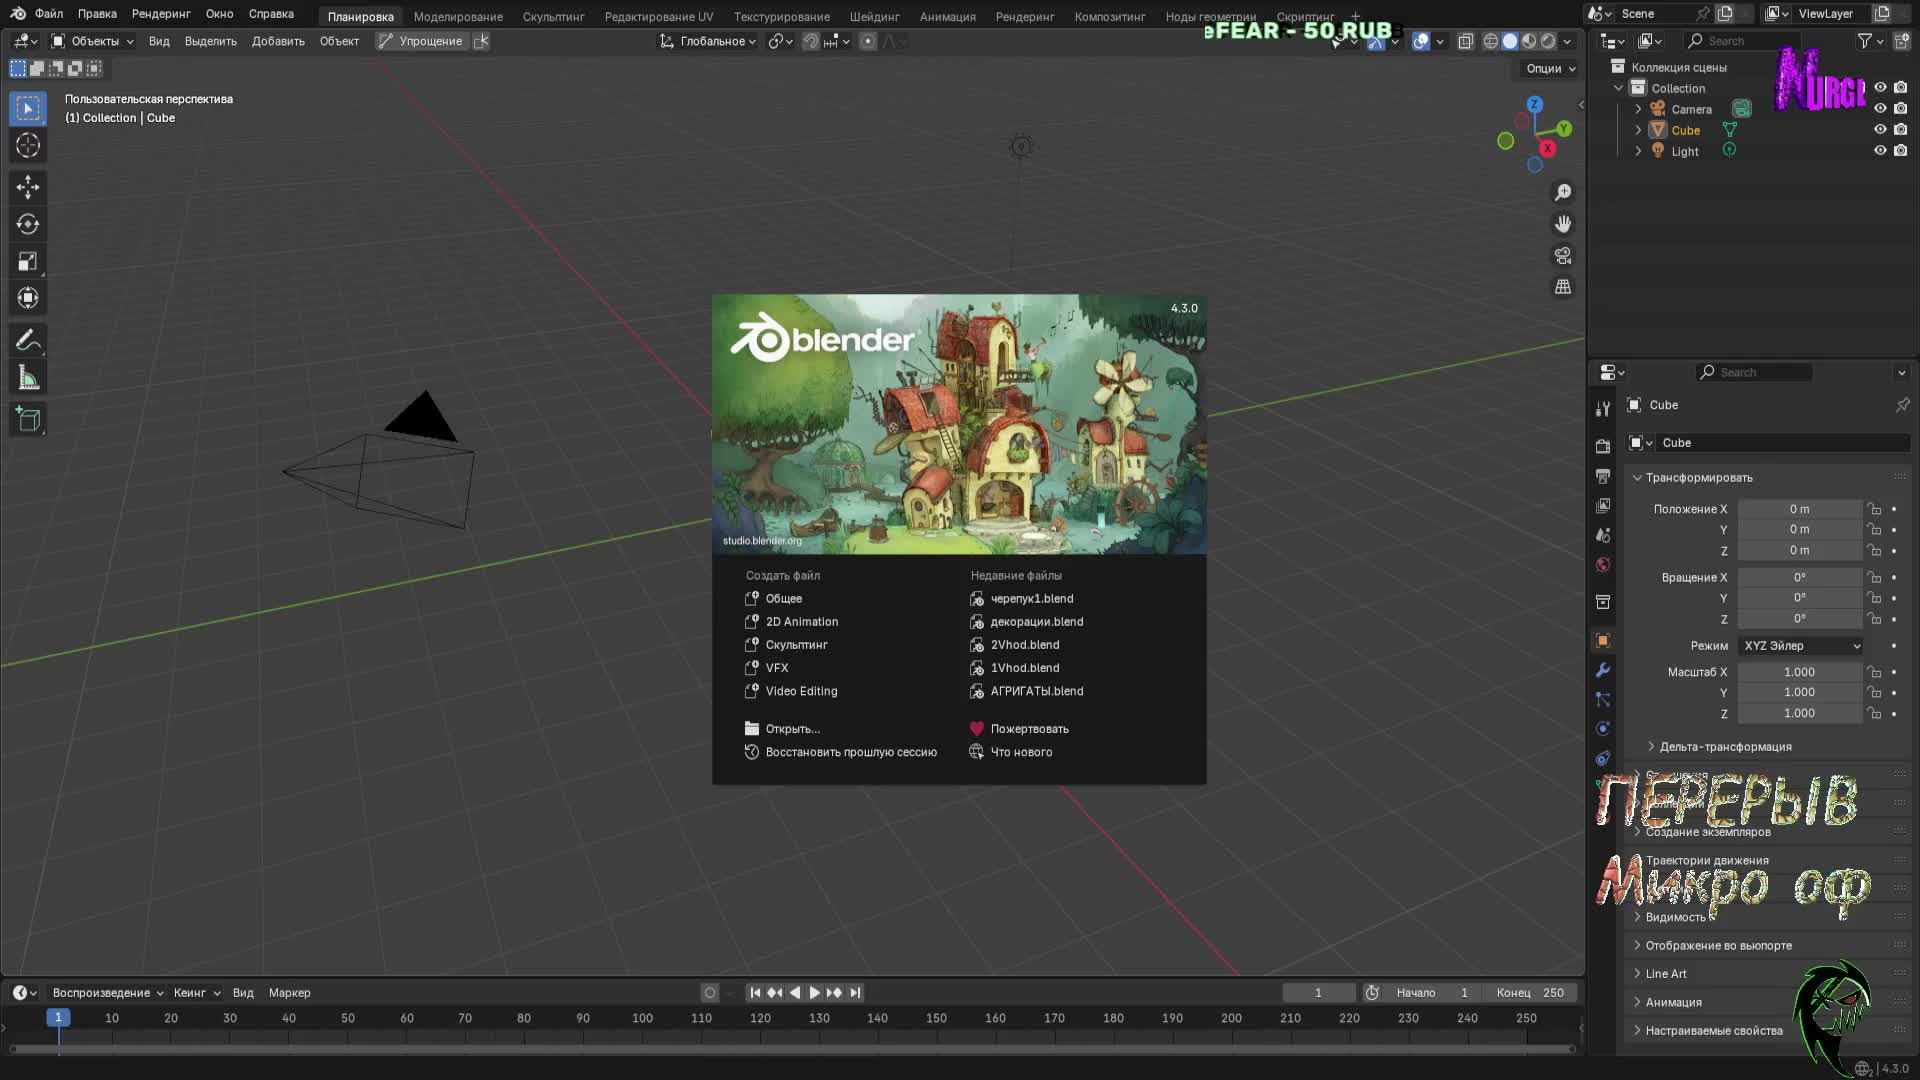Open the Modifiers wrench properties tab

[1603, 670]
